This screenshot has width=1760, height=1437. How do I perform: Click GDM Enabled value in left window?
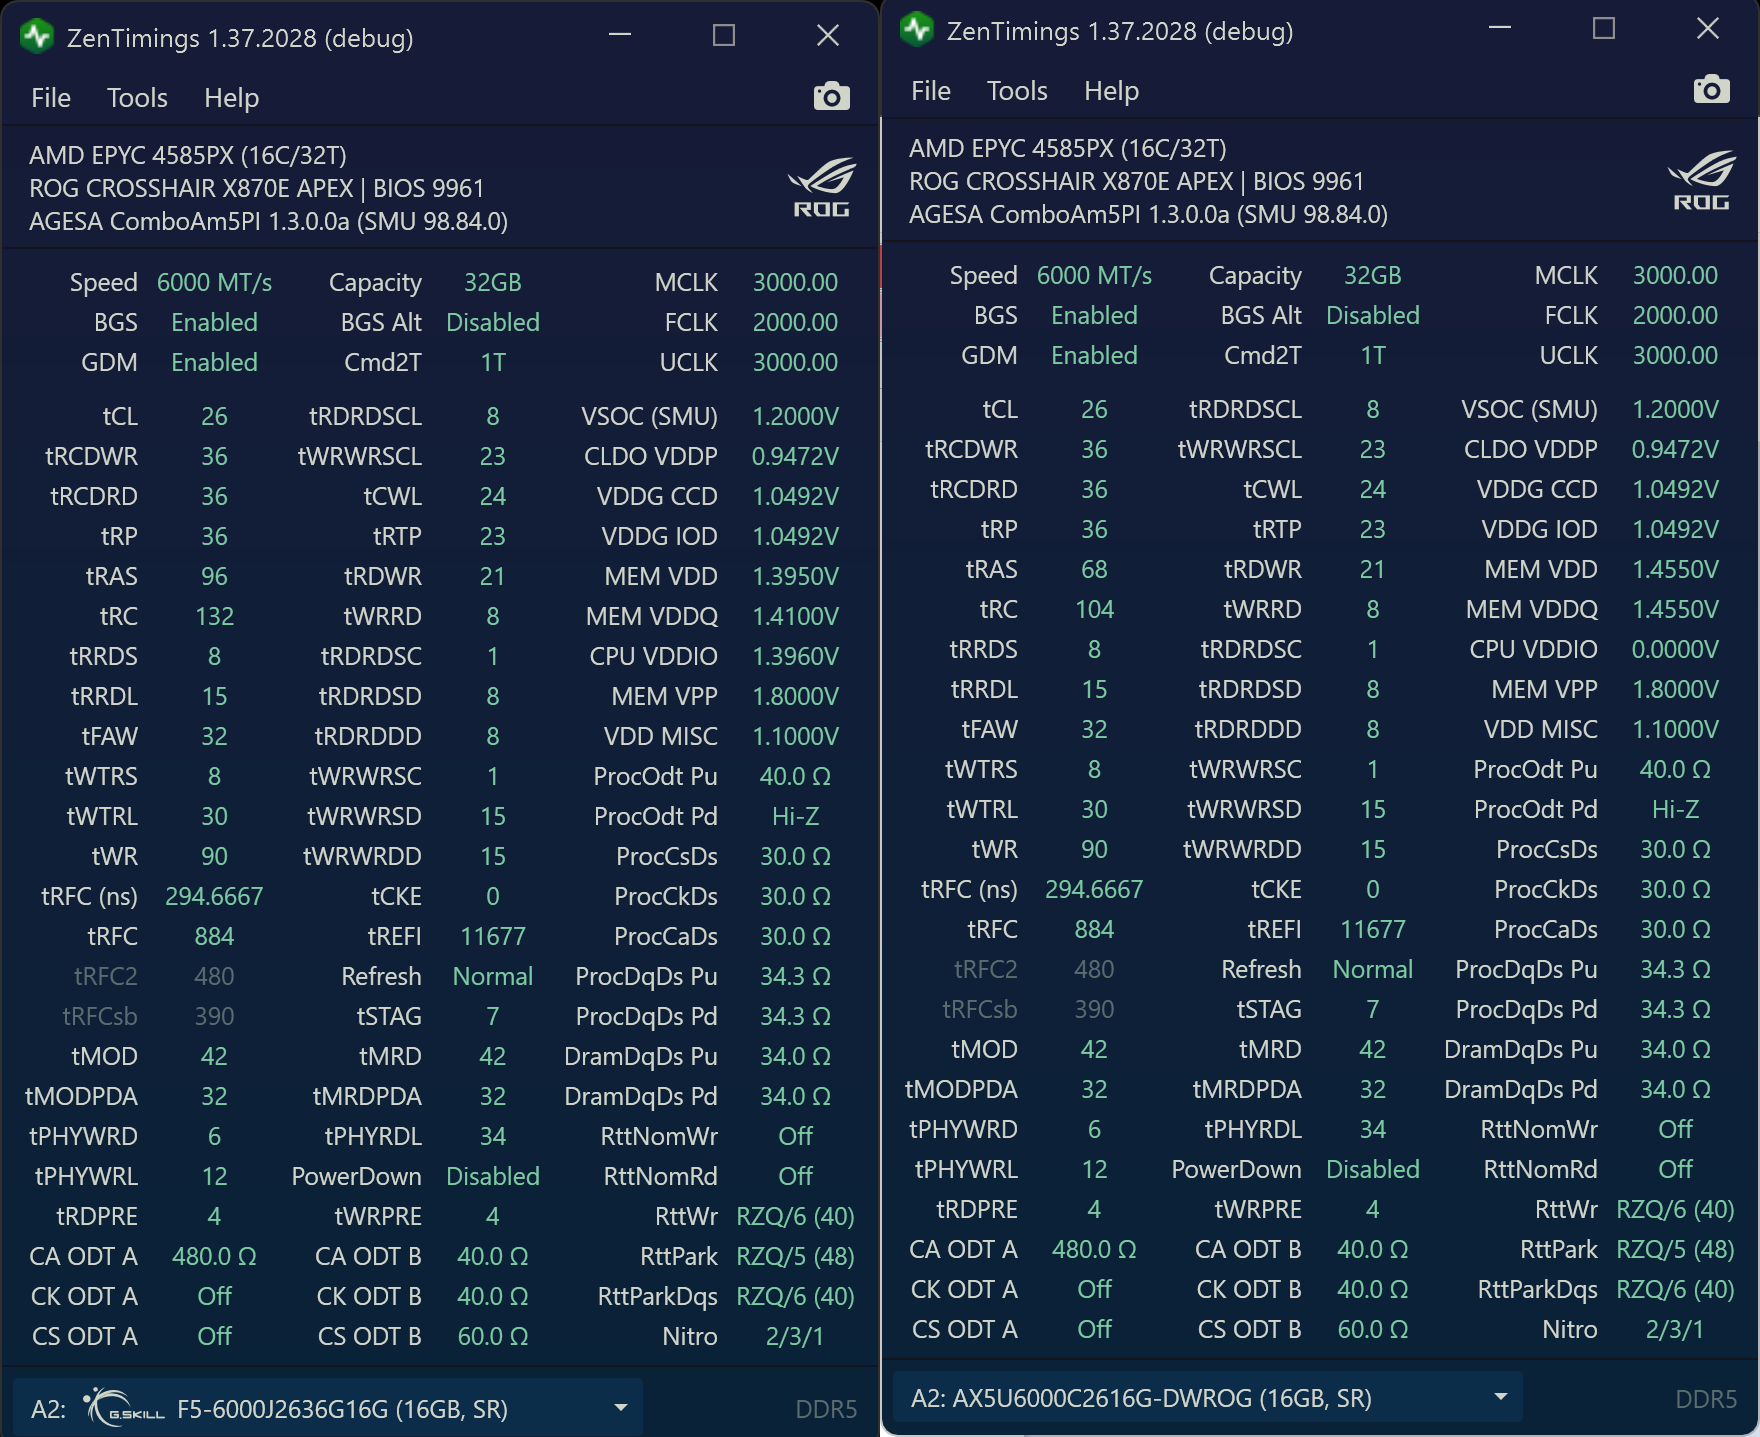[214, 363]
